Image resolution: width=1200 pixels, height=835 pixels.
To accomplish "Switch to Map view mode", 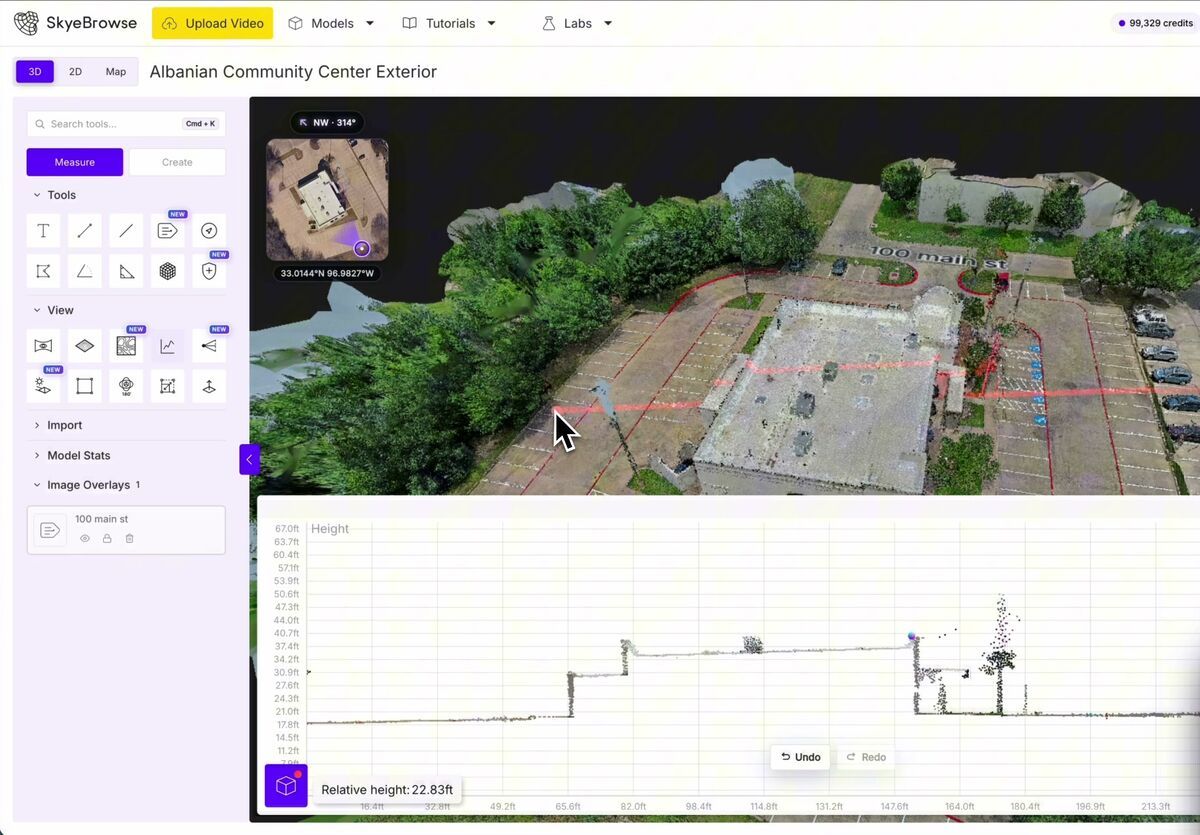I will [116, 72].
